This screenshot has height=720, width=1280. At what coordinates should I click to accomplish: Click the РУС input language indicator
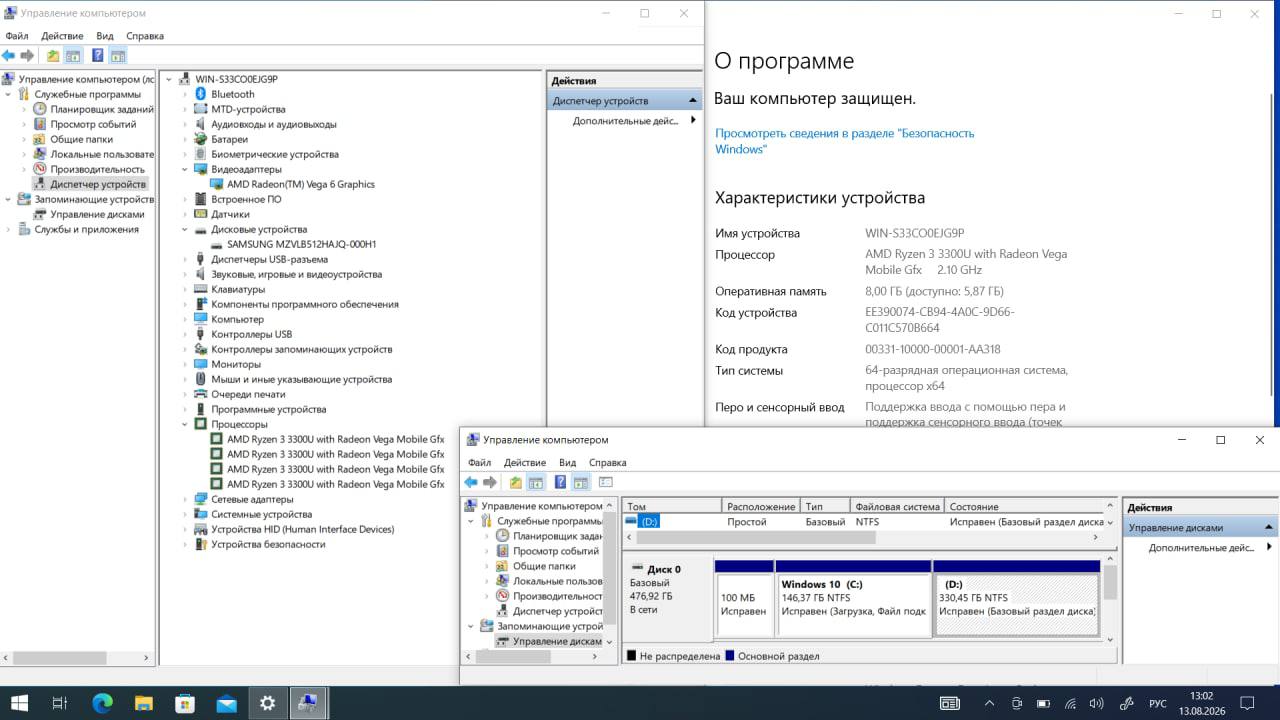coord(1157,704)
